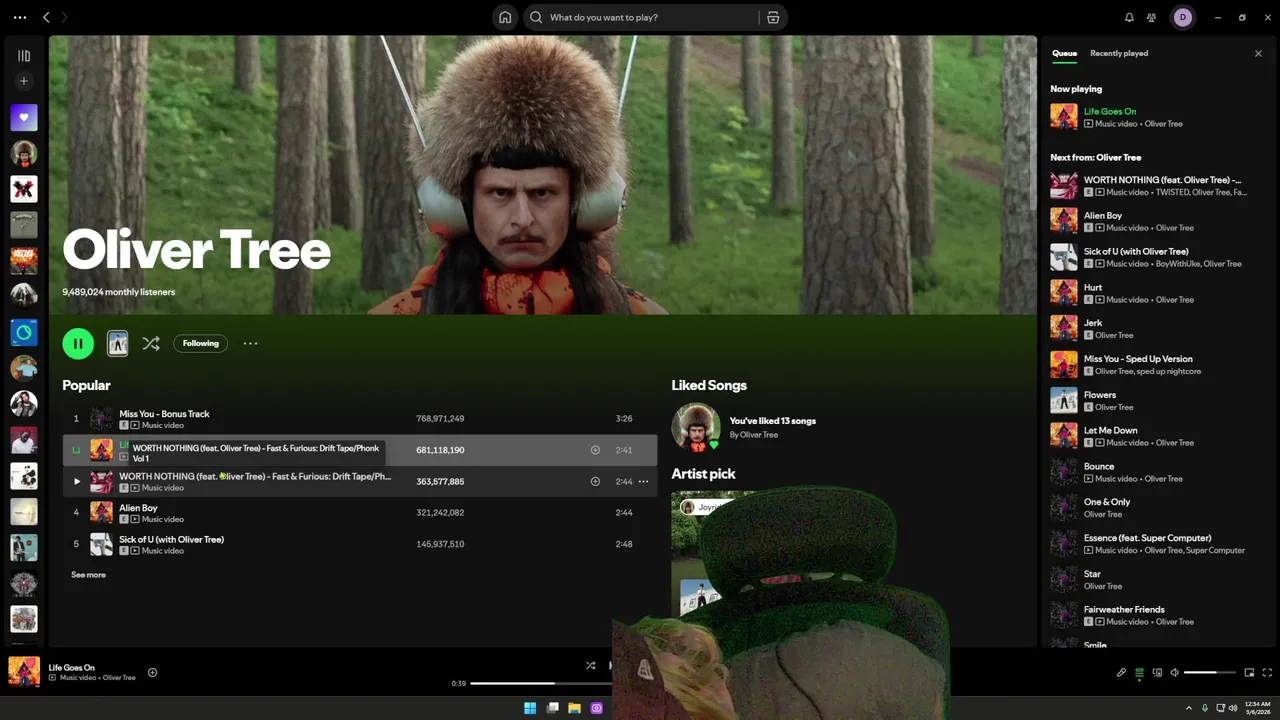Toggle shuffle in the bottom player
This screenshot has height=720, width=1280.
pyautogui.click(x=590, y=665)
